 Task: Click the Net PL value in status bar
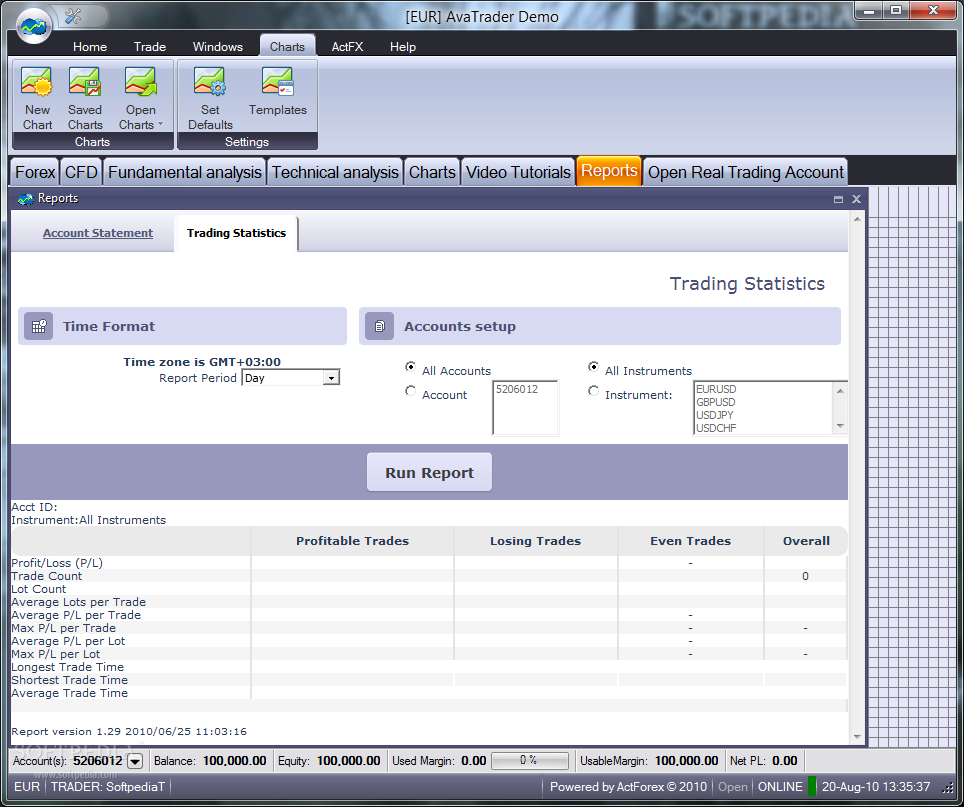pyautogui.click(x=784, y=761)
